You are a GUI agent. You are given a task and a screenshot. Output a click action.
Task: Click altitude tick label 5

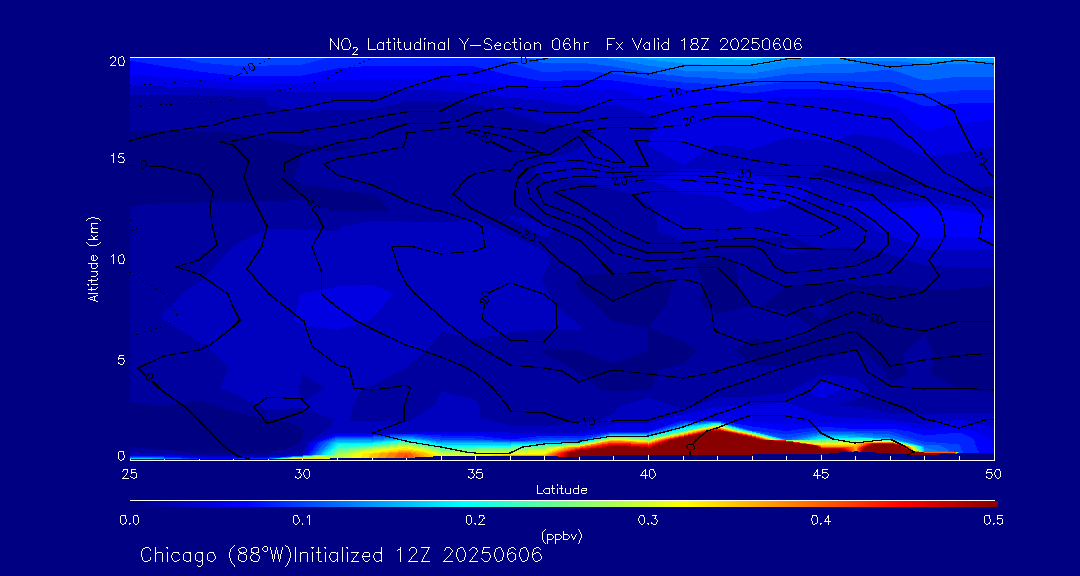121,359
